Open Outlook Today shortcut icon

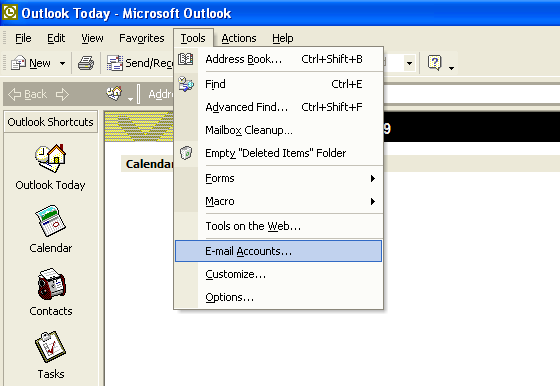point(50,158)
